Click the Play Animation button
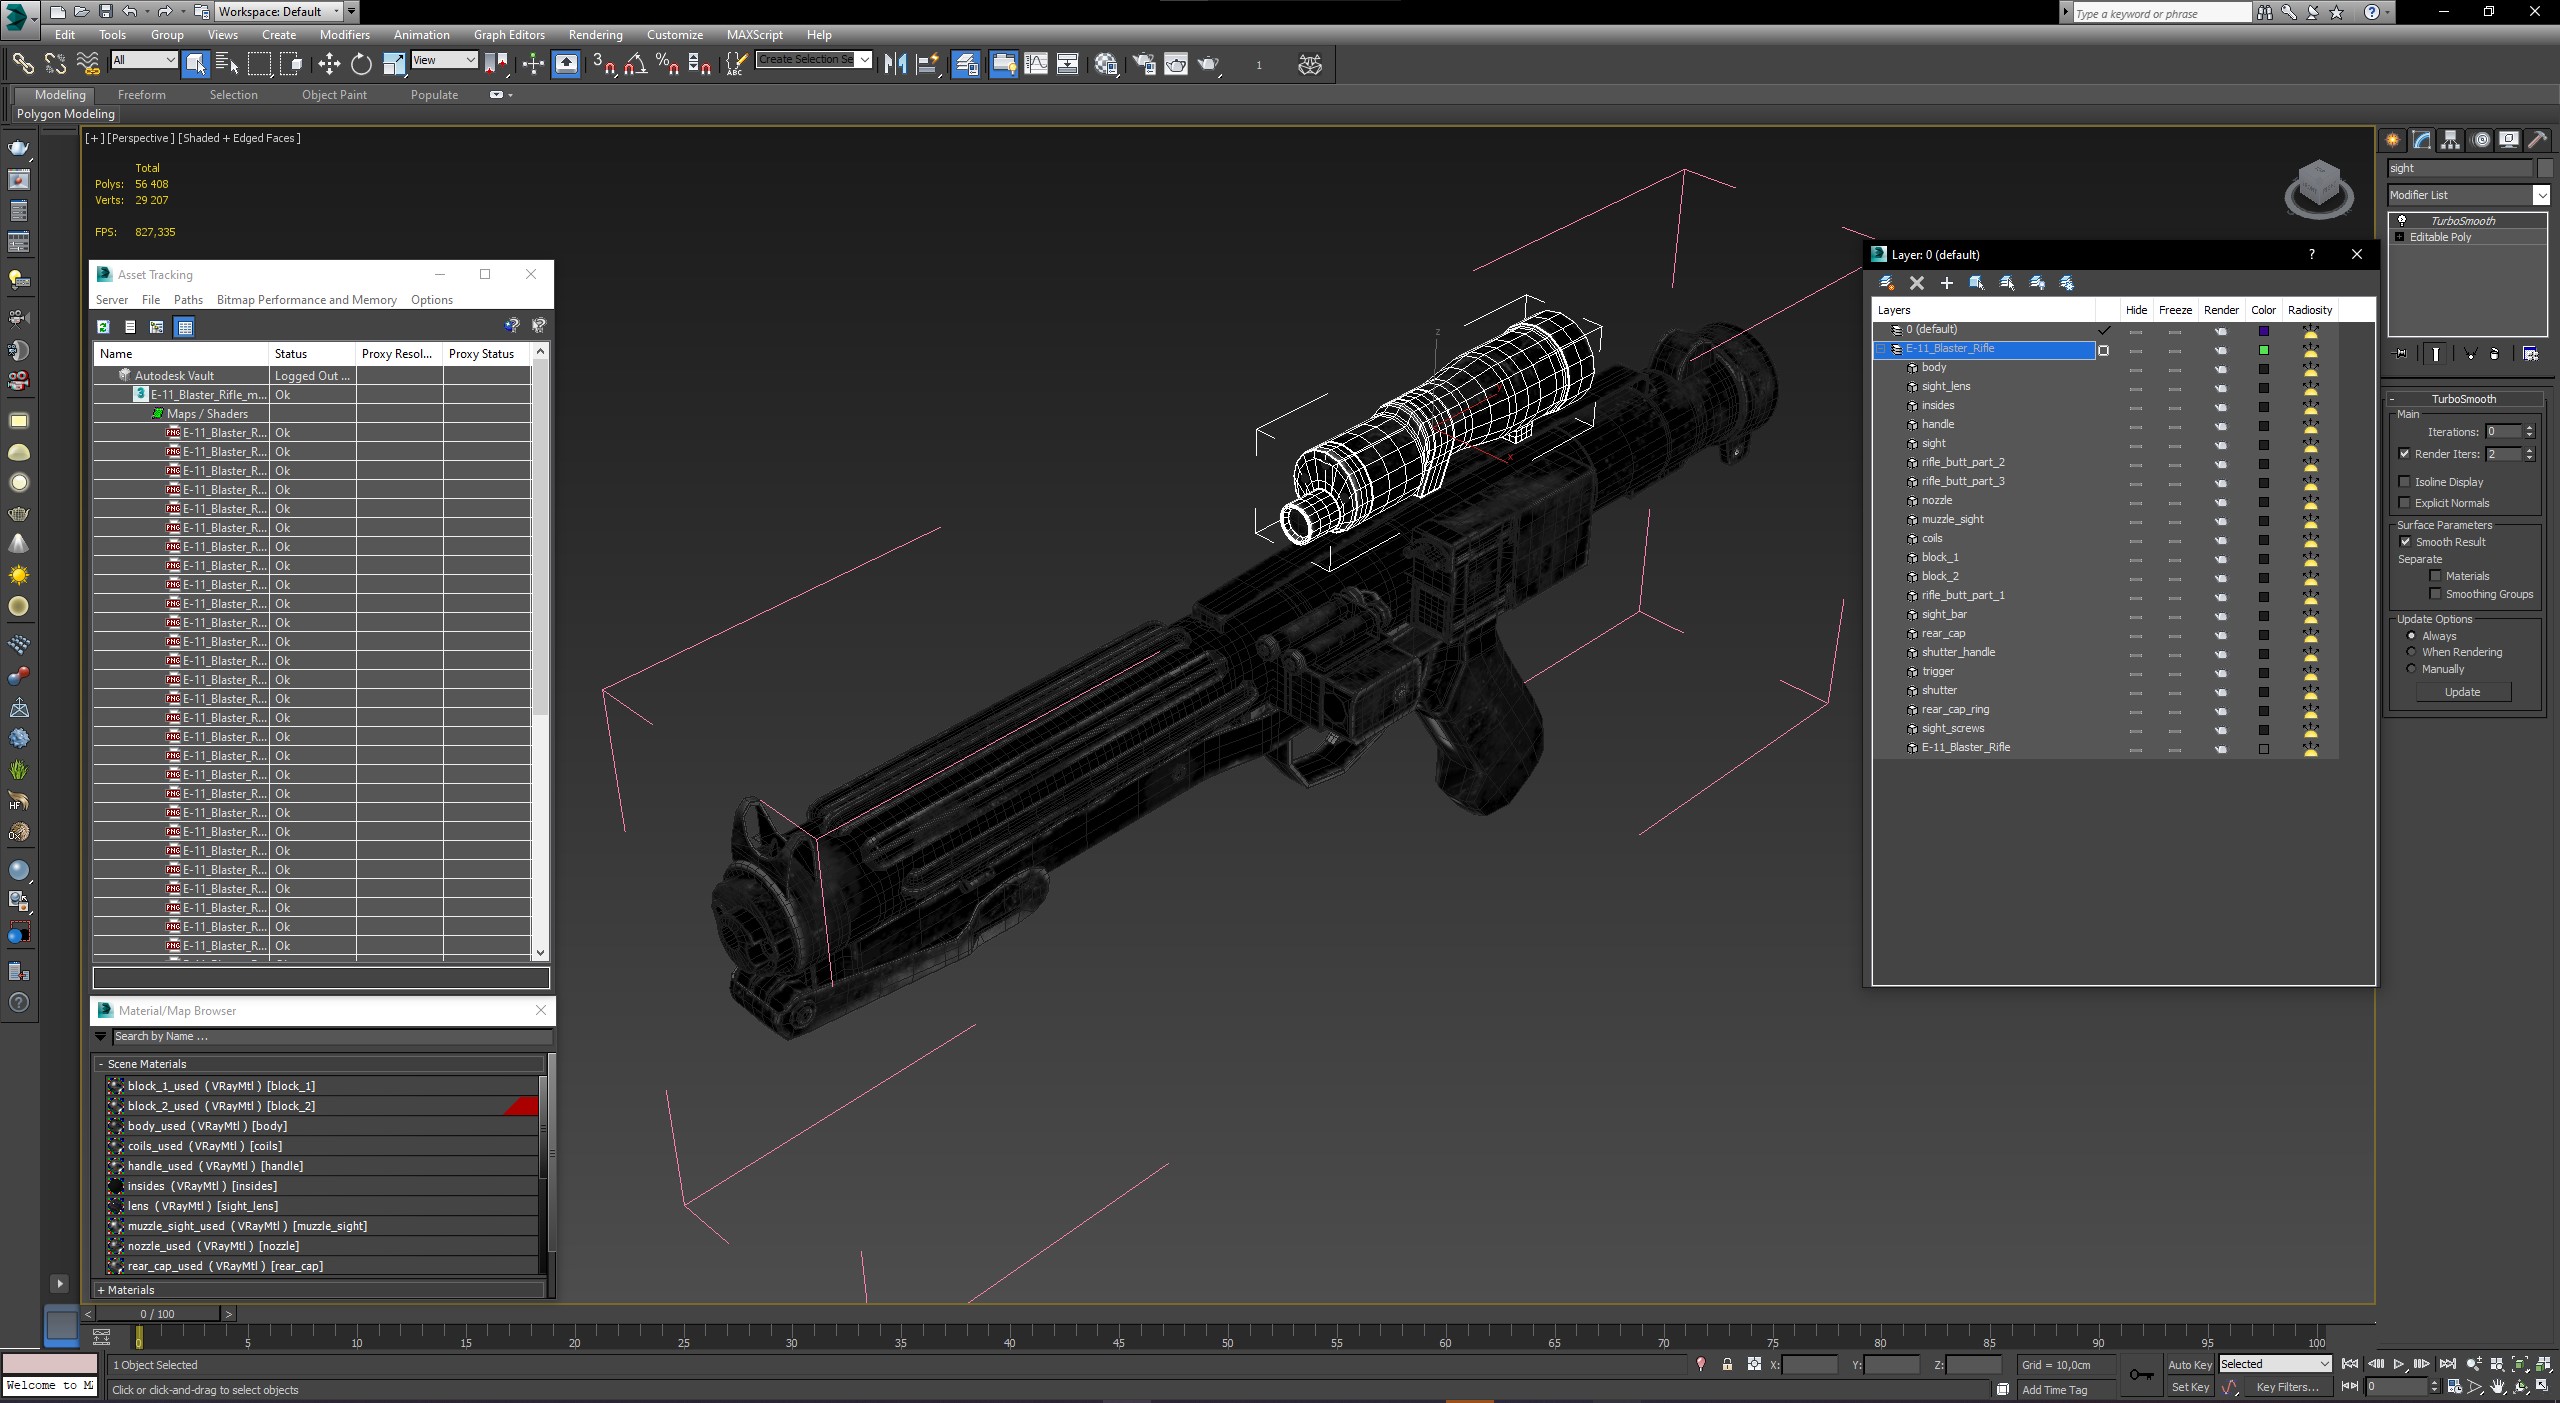Image resolution: width=2560 pixels, height=1403 pixels. pos(2398,1364)
